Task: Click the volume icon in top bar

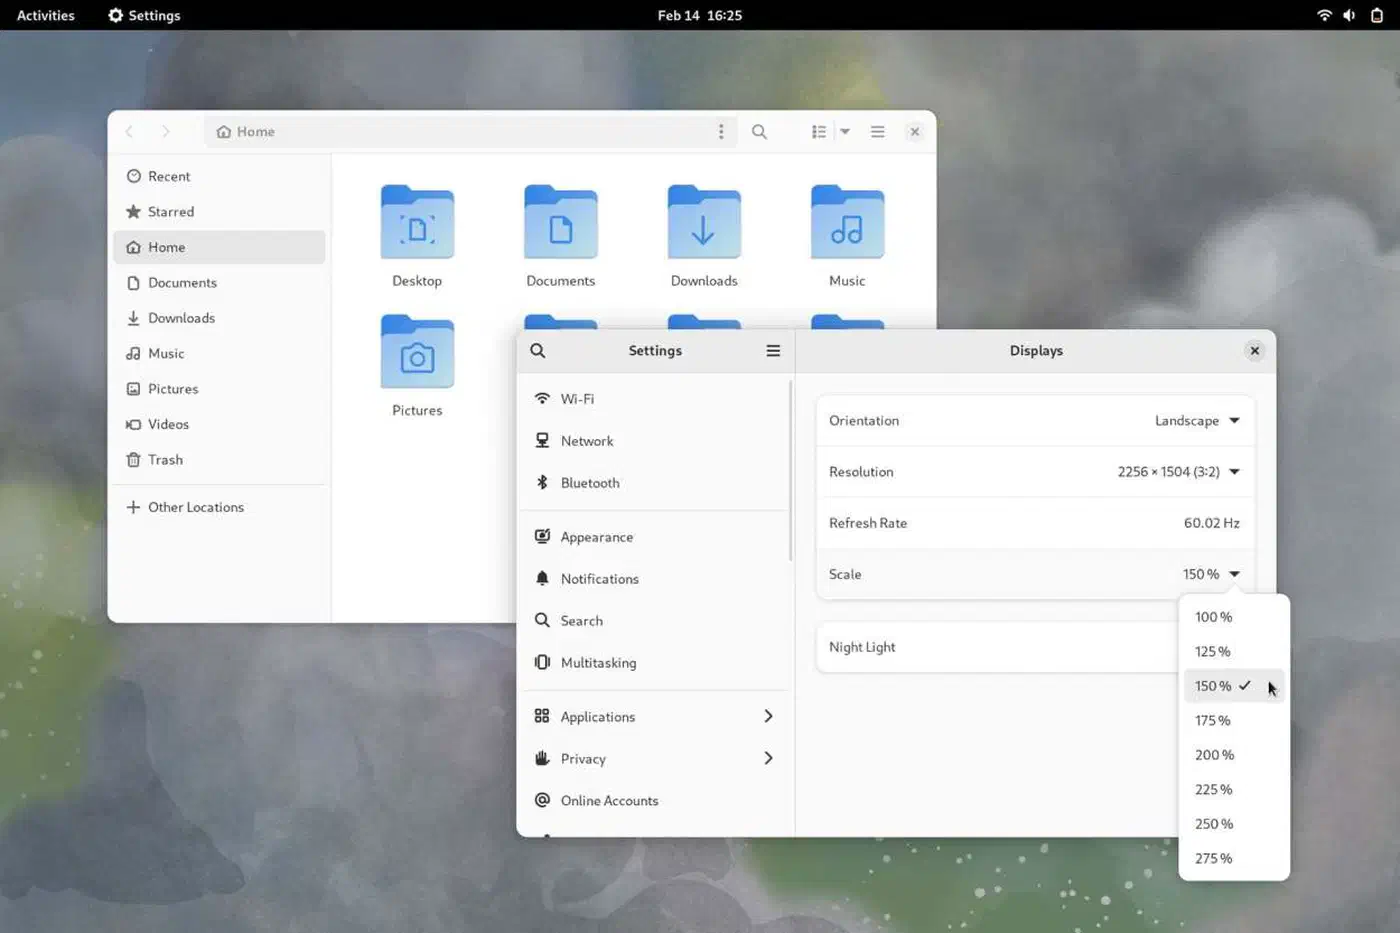Action: [1350, 15]
